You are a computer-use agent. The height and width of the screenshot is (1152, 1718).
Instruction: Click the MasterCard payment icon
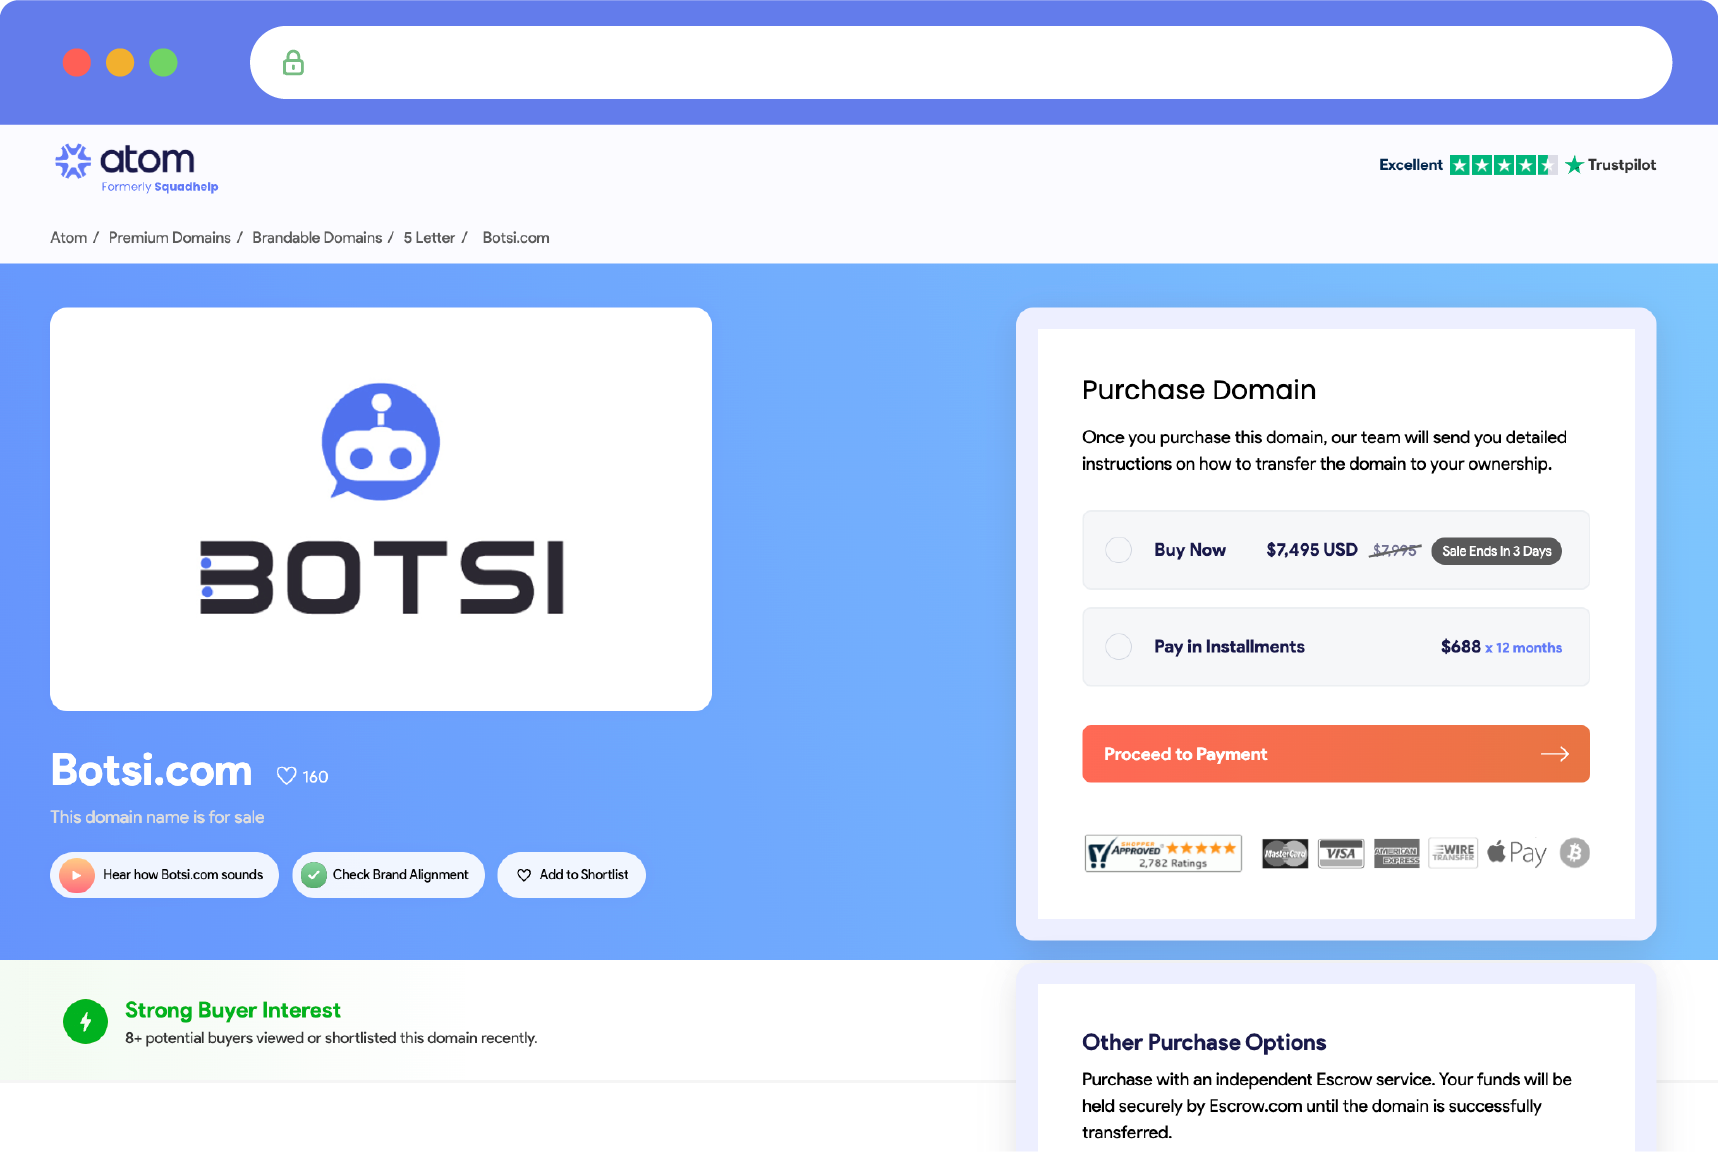click(1284, 853)
